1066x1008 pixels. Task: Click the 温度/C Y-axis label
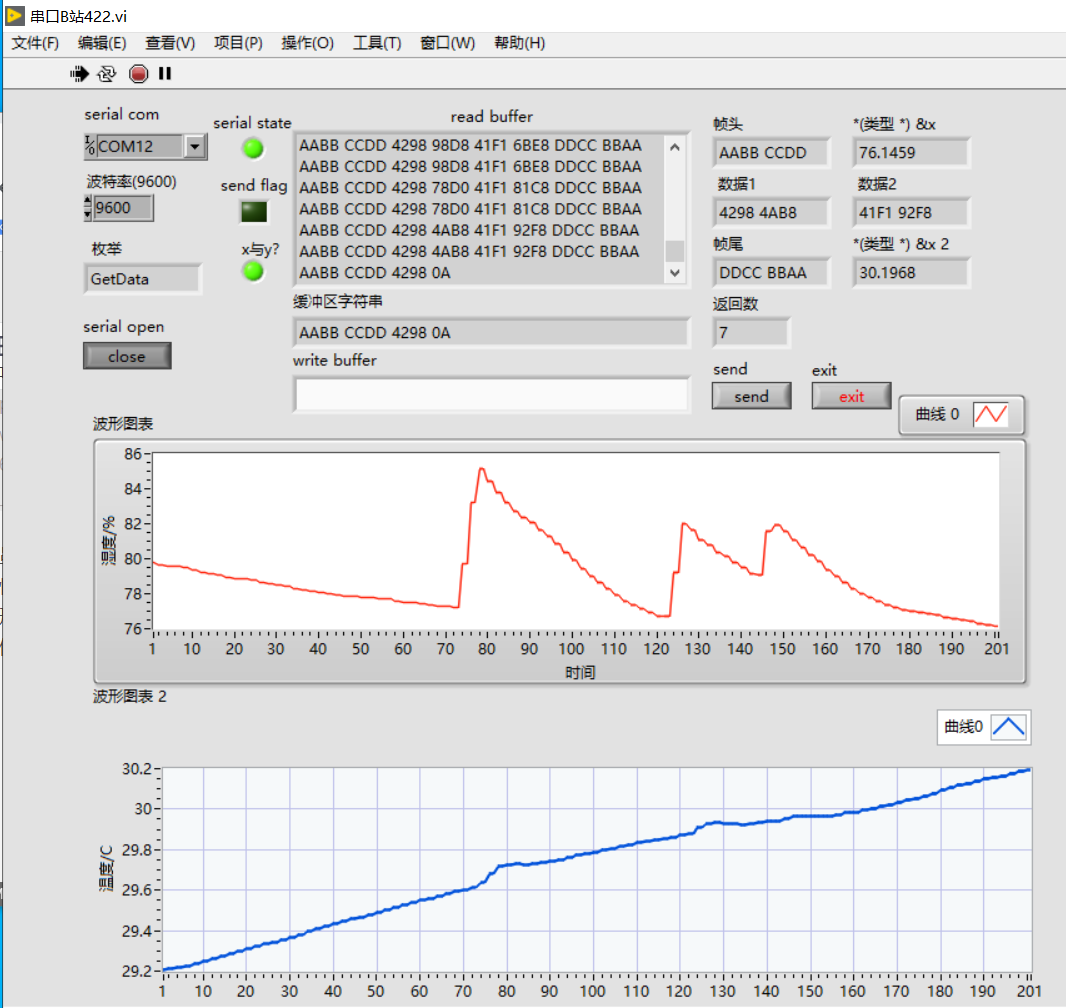[x=107, y=867]
